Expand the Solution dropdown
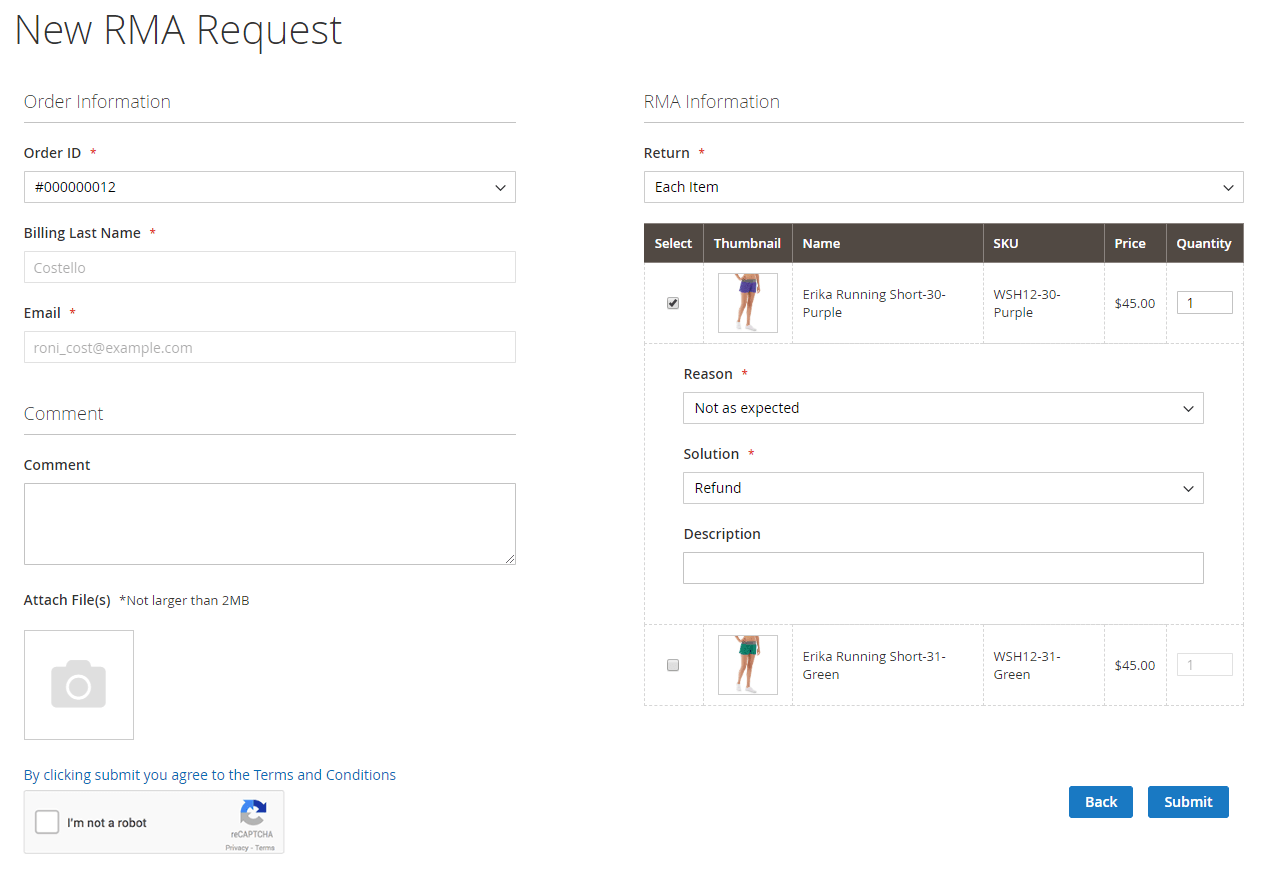 tap(943, 488)
